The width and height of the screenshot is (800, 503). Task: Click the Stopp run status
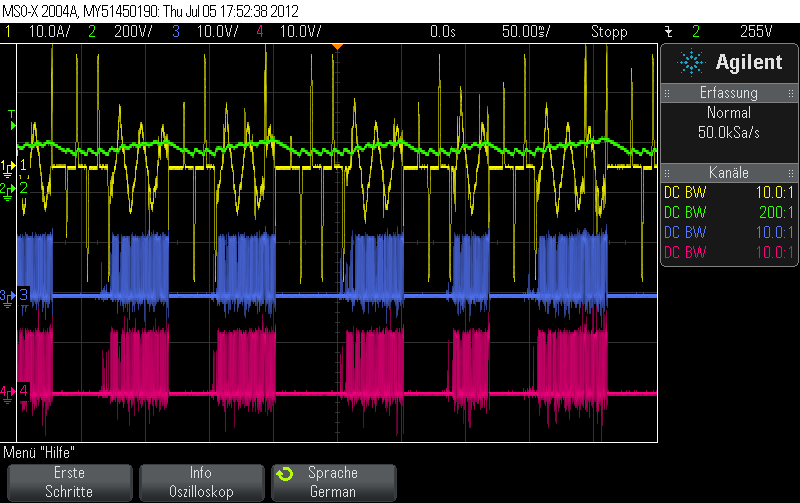tap(609, 32)
